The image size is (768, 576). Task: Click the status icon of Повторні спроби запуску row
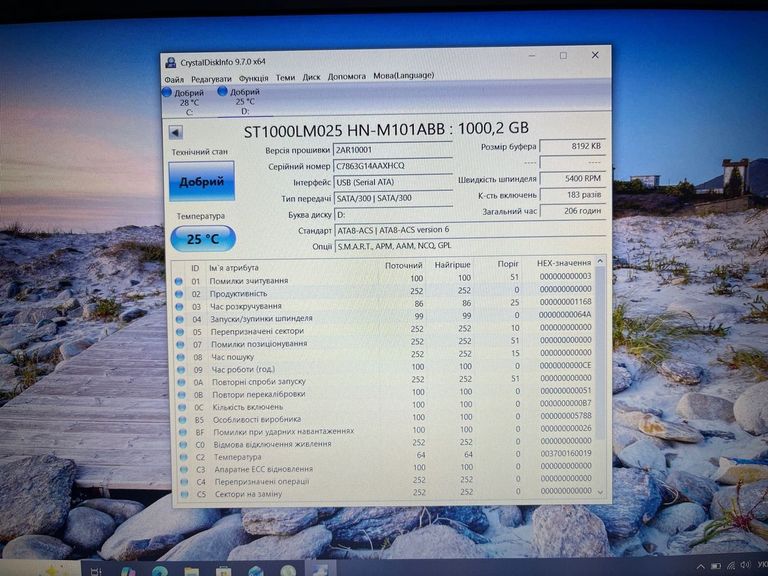(x=182, y=383)
